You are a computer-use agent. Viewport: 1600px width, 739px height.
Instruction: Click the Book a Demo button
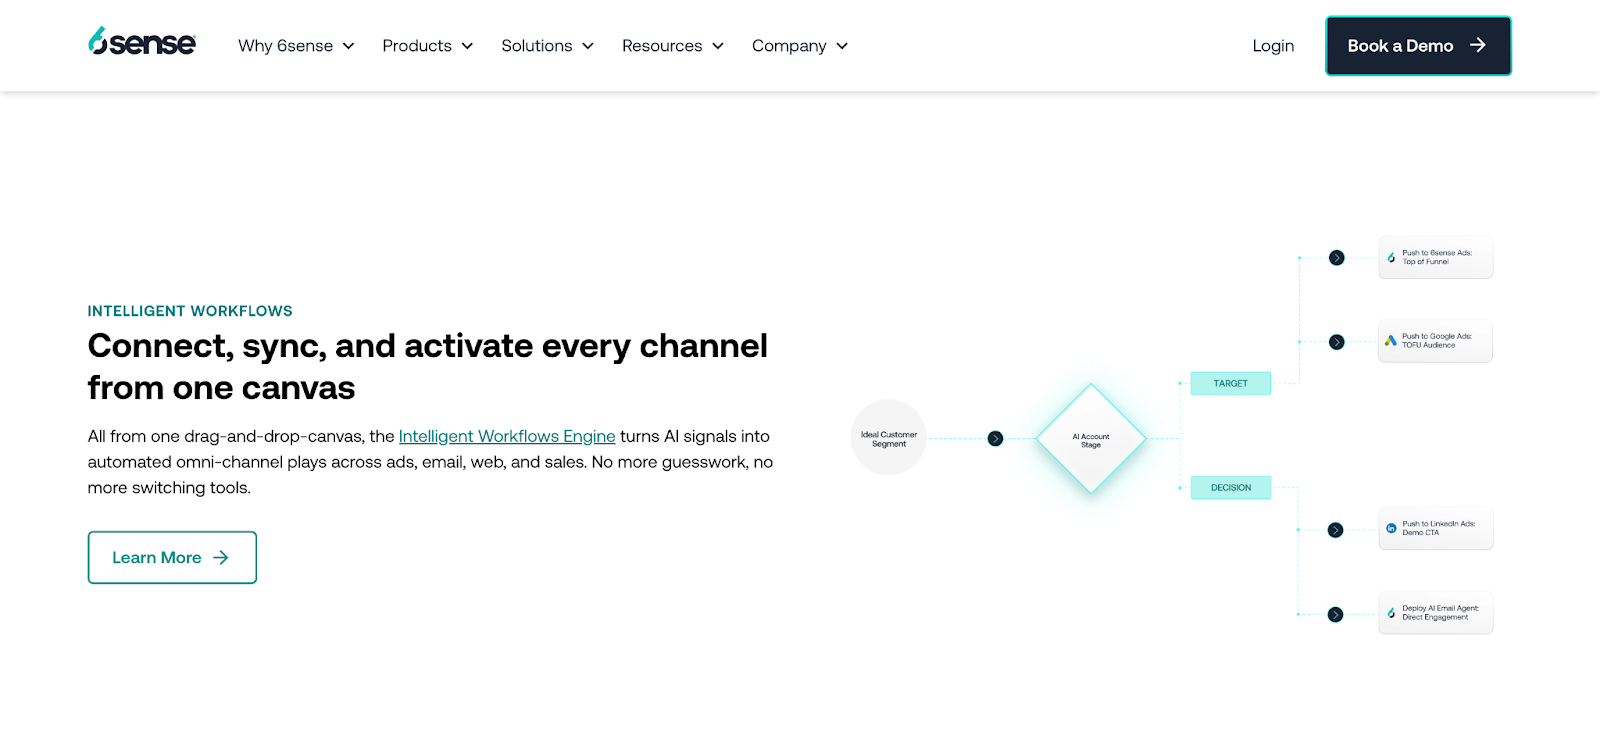[1418, 46]
